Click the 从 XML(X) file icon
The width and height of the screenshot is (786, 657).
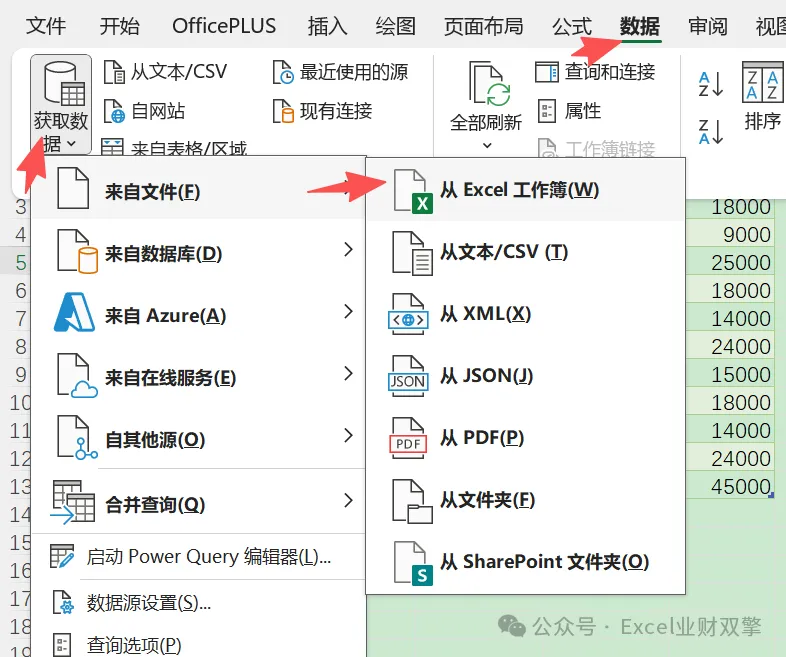[408, 315]
